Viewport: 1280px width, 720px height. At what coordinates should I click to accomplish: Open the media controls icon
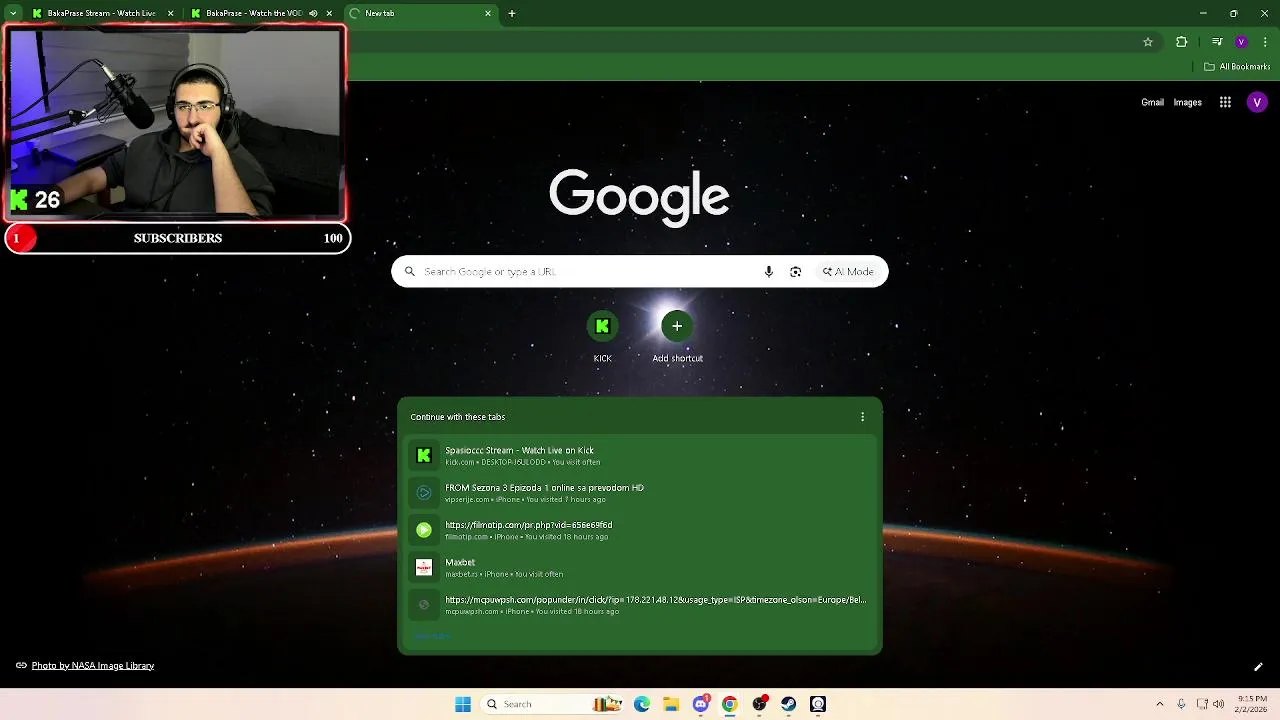1217,42
